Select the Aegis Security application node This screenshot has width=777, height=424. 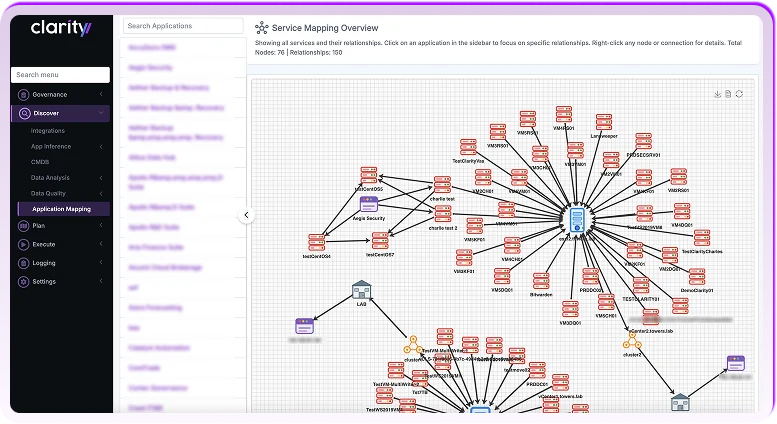(x=369, y=204)
